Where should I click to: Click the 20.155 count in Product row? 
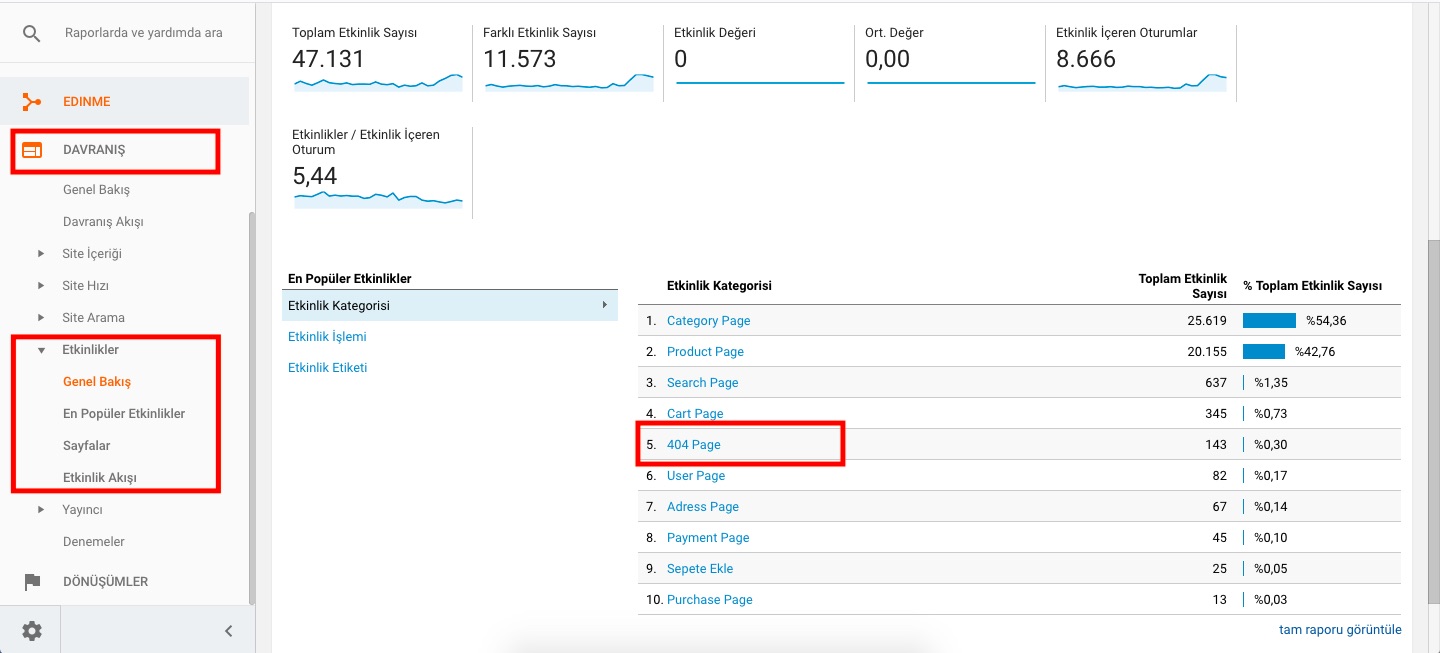click(1206, 352)
